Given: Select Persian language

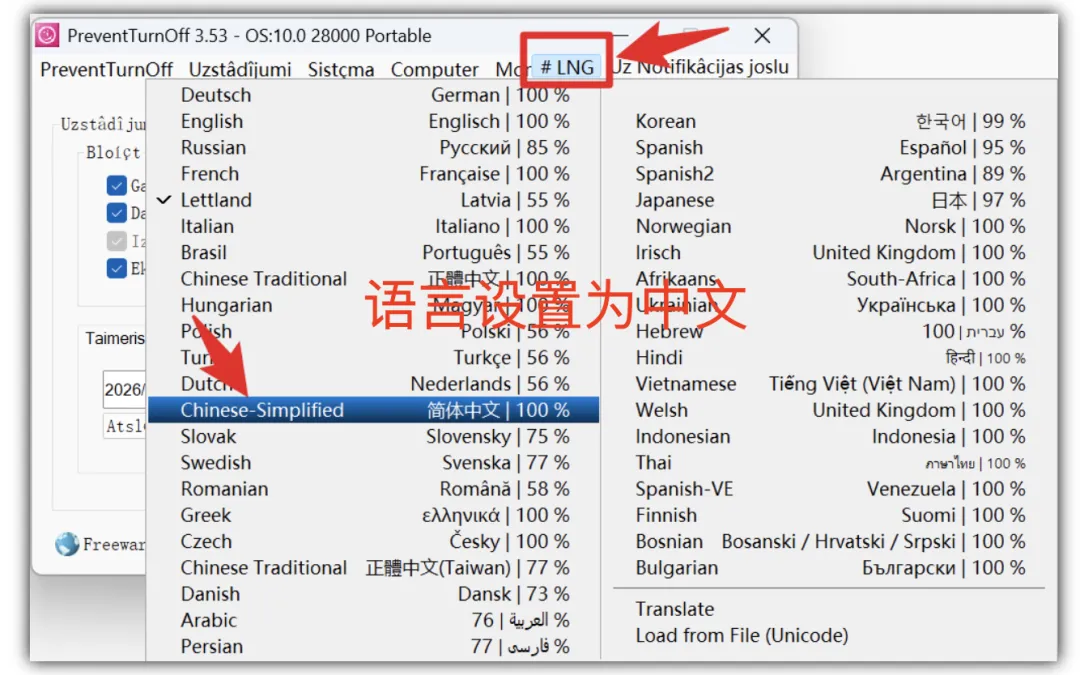Looking at the screenshot, I should coord(373,645).
